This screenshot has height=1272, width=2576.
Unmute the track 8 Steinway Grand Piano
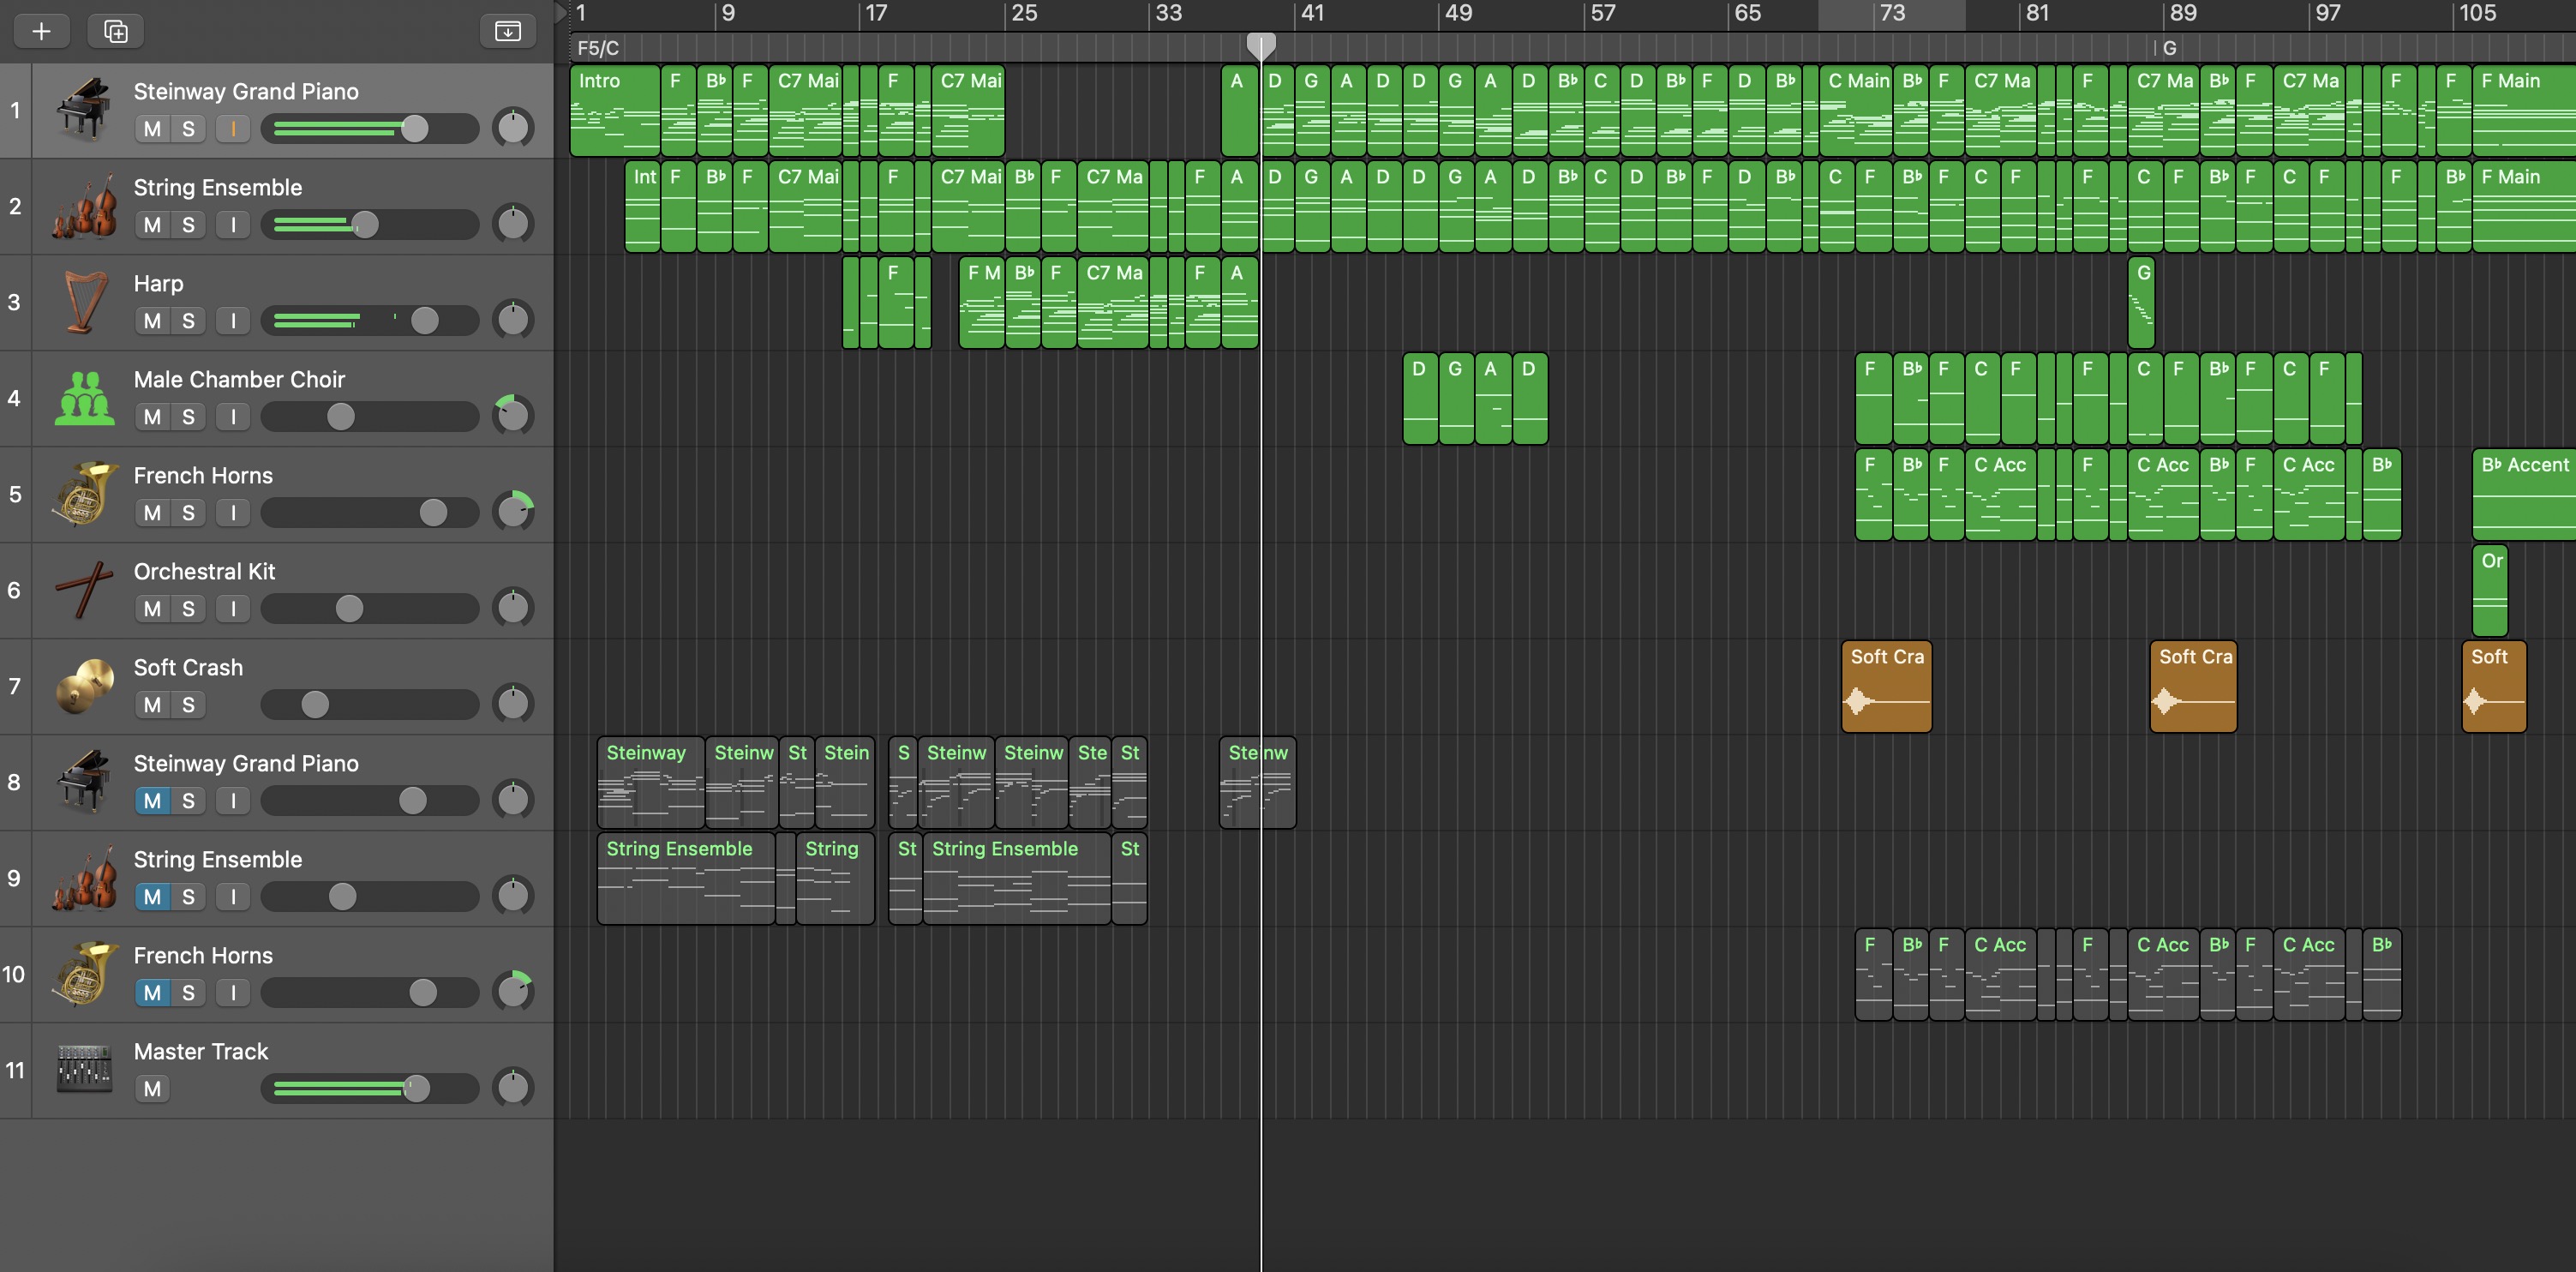pyautogui.click(x=152, y=801)
